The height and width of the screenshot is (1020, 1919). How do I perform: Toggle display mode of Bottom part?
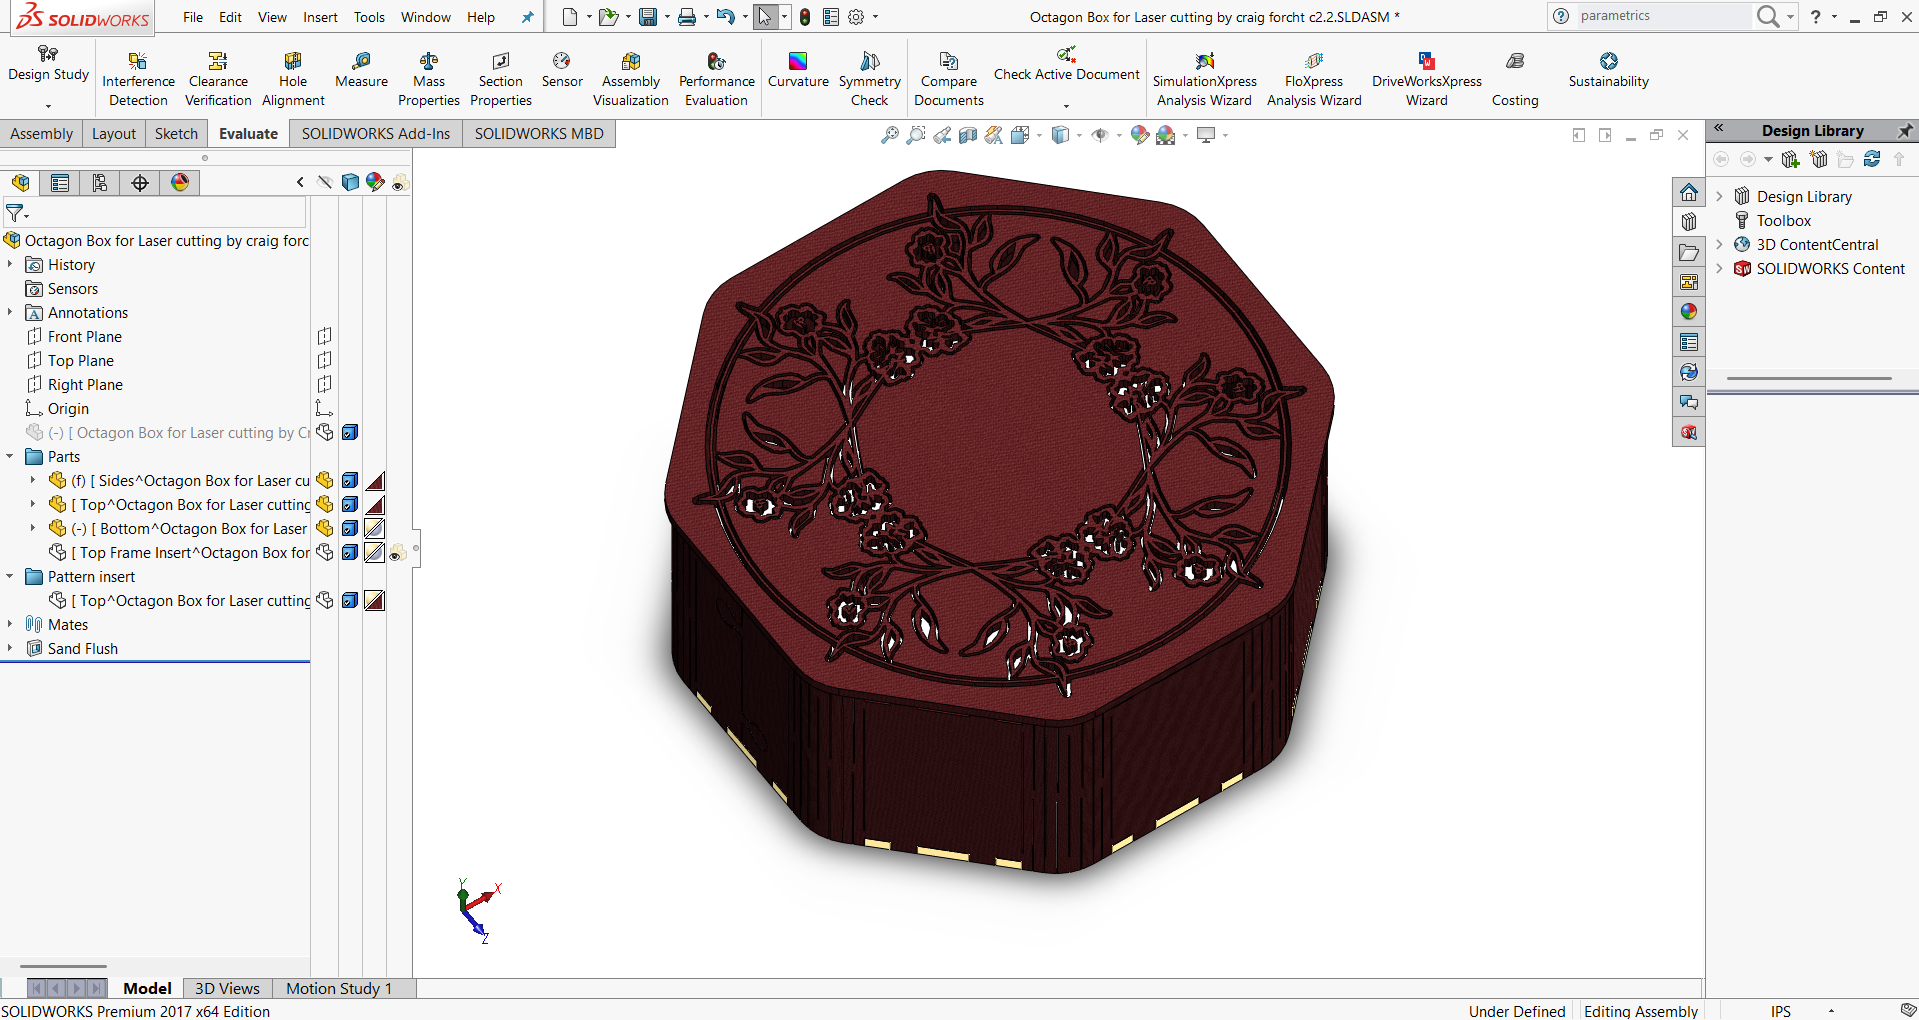click(350, 528)
